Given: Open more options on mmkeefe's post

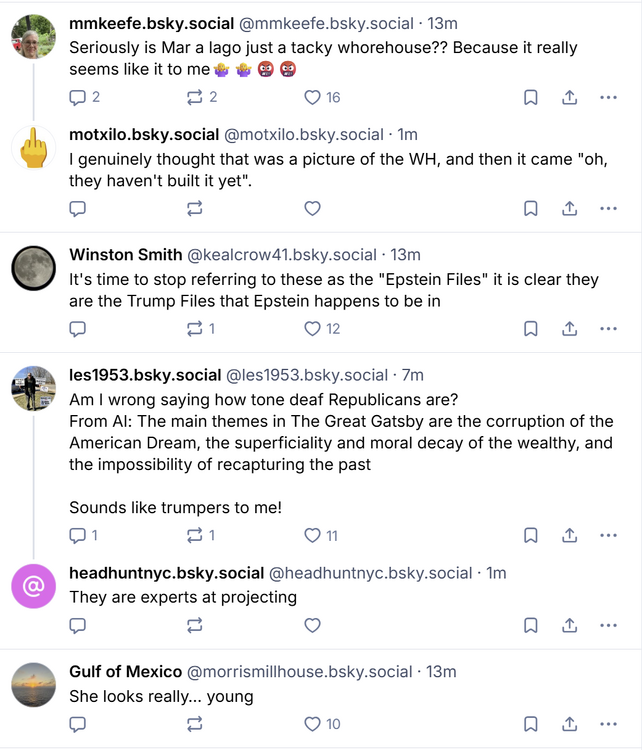Looking at the screenshot, I should click(x=608, y=97).
